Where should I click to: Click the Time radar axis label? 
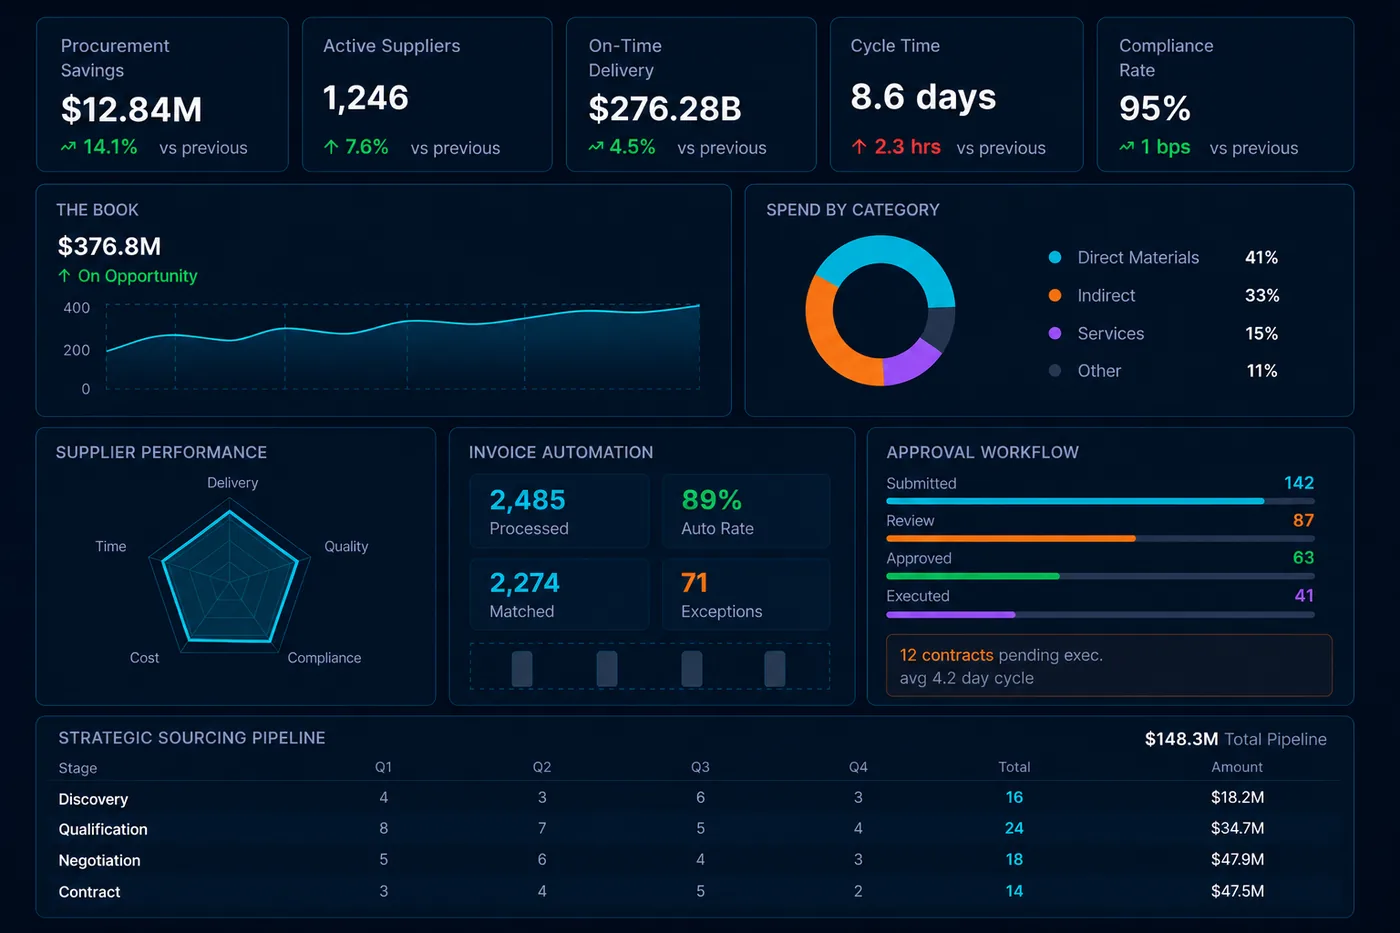point(111,546)
